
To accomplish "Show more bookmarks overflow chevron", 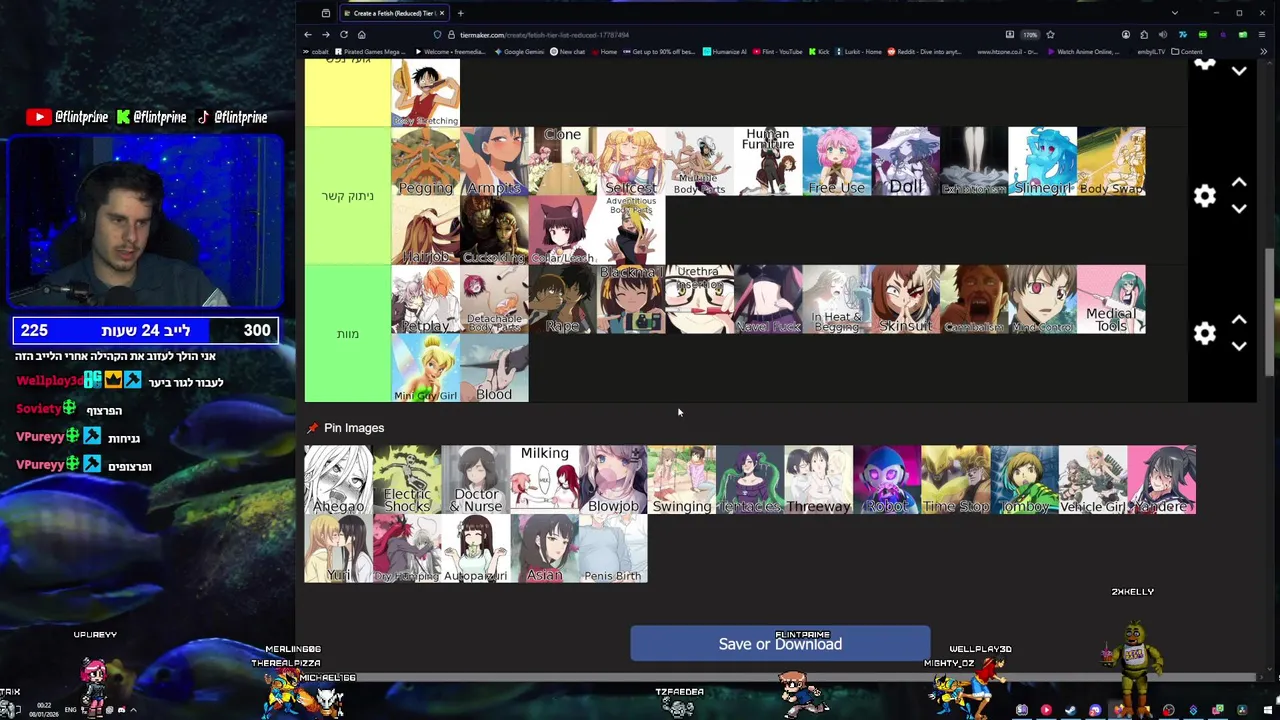I will coord(1263,52).
